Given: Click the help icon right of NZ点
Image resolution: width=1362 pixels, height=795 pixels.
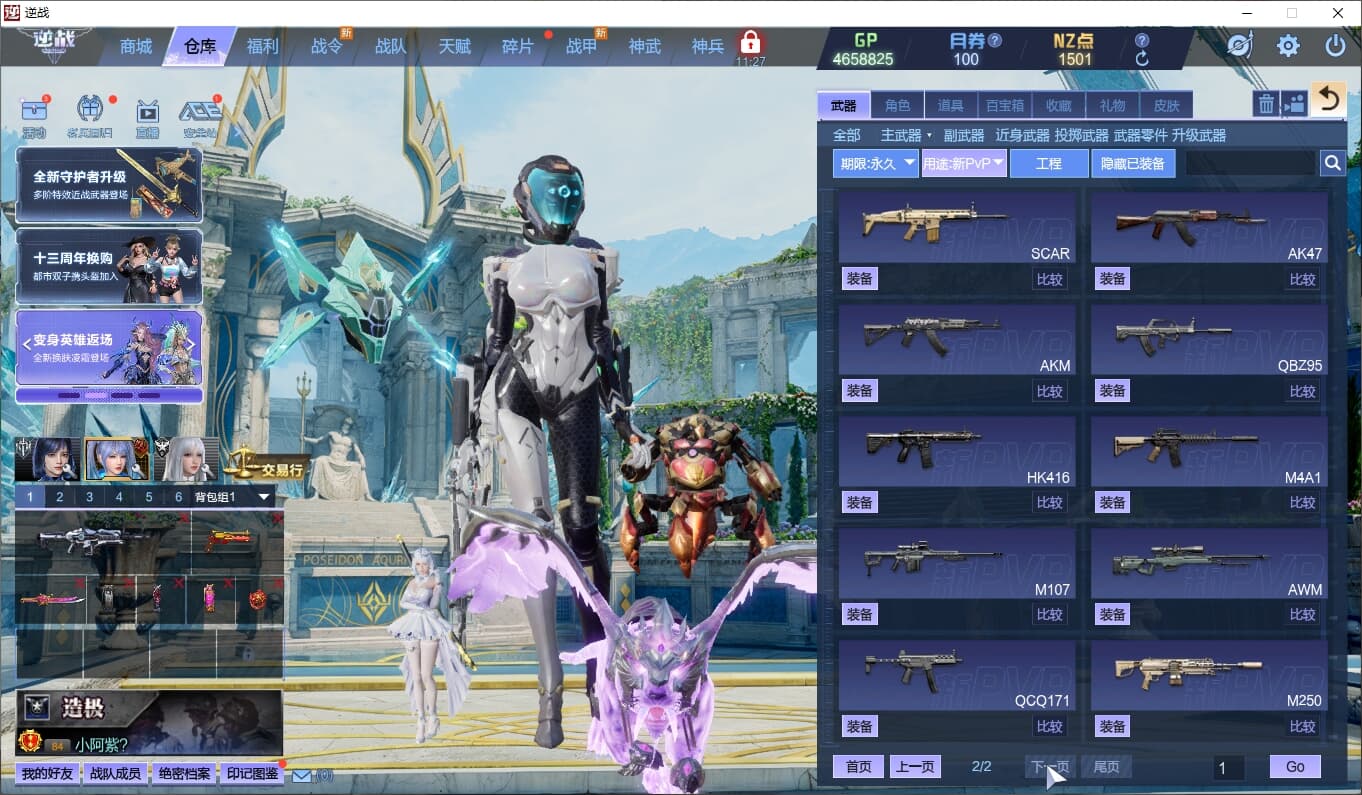Looking at the screenshot, I should point(1142,41).
